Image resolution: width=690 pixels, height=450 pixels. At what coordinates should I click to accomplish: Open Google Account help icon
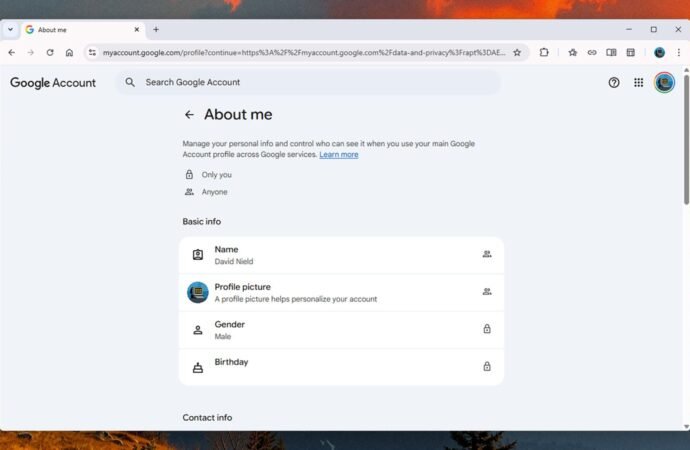point(614,82)
